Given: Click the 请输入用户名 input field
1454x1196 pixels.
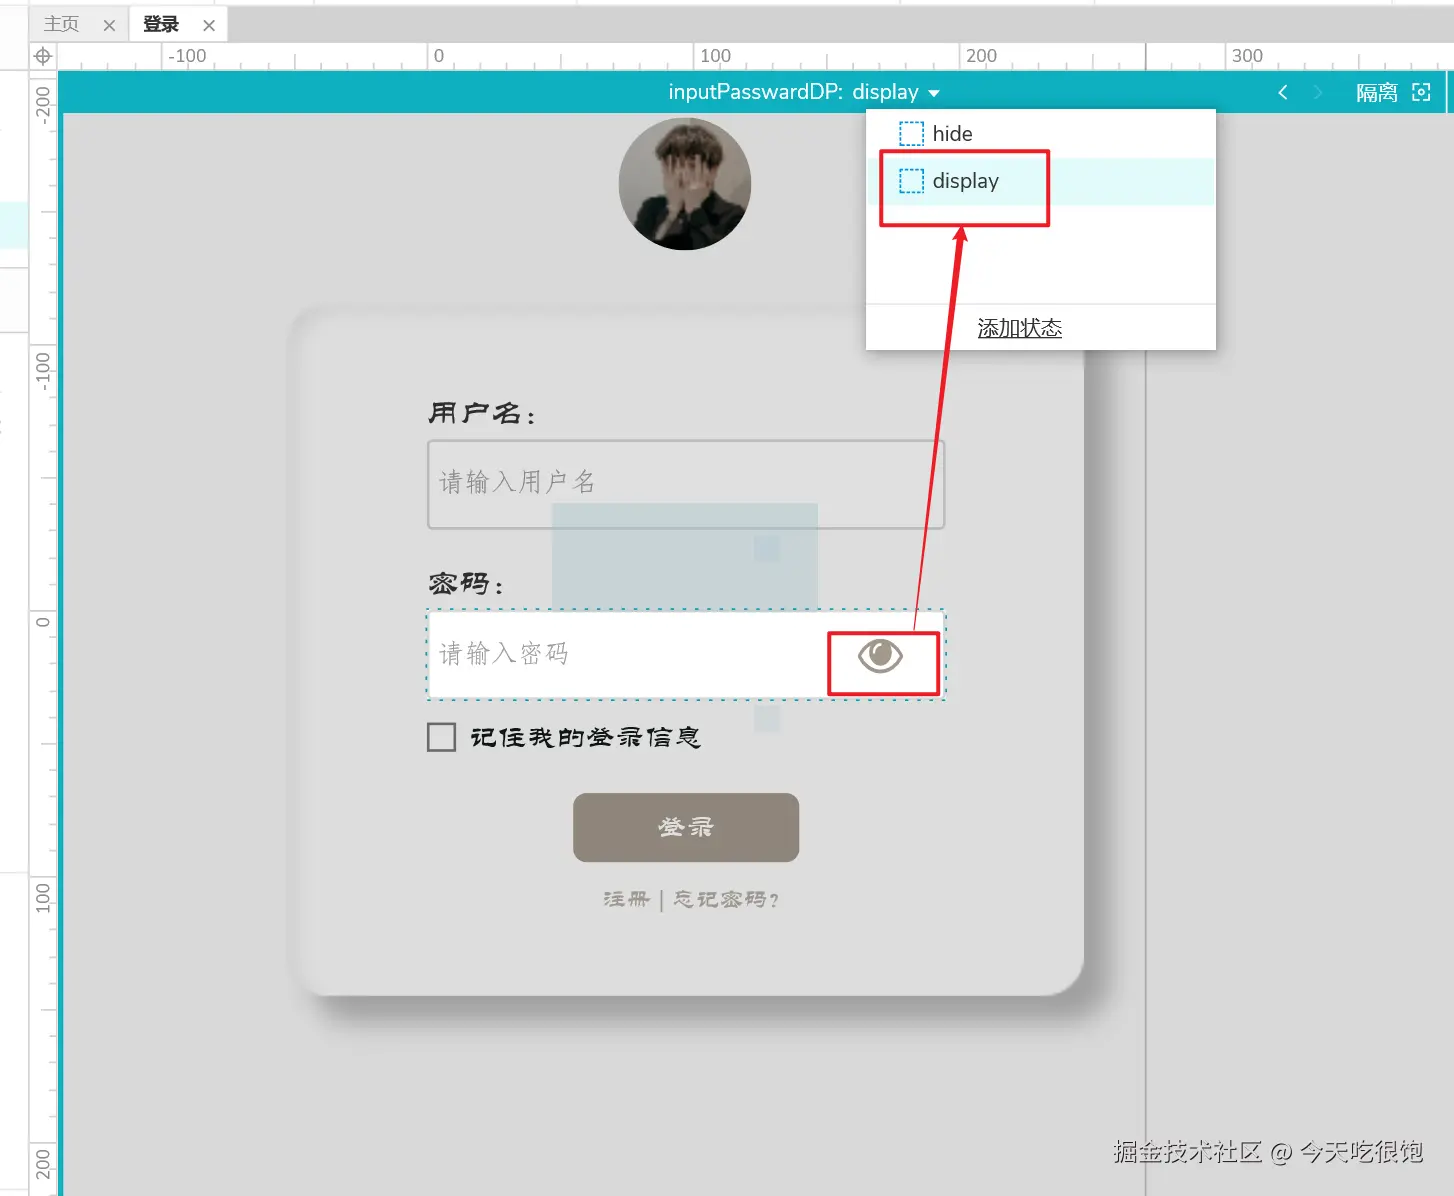Looking at the screenshot, I should click(686, 484).
